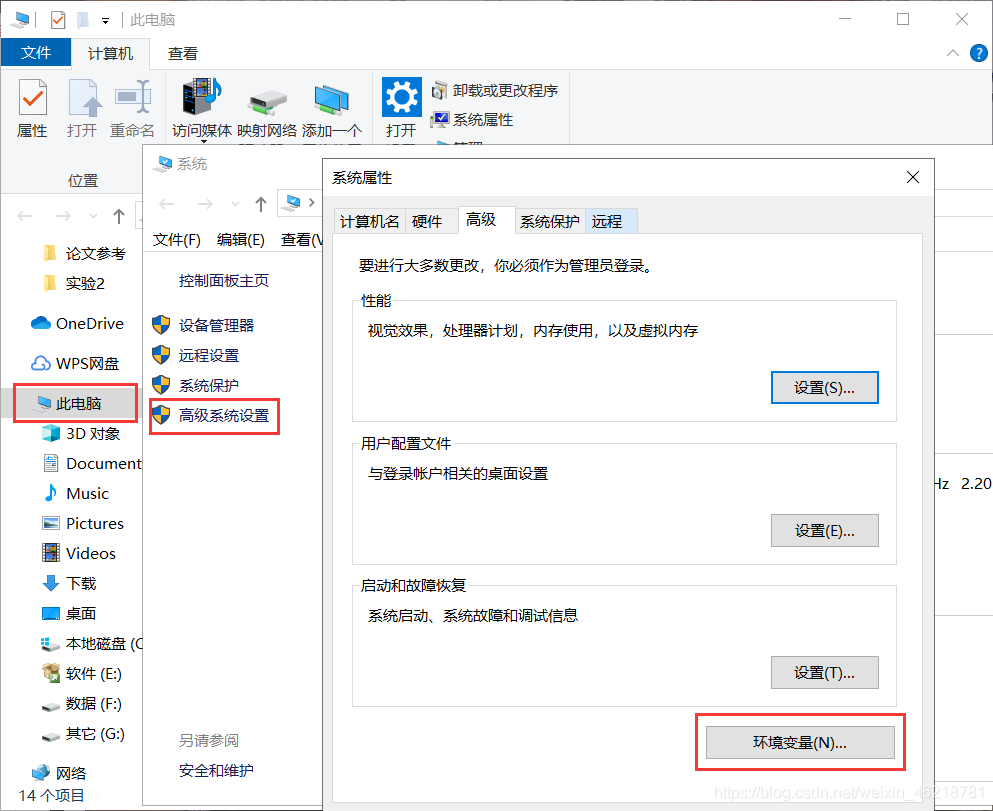Open the Music folder in sidebar
Image resolution: width=993 pixels, height=811 pixels.
(x=75, y=493)
